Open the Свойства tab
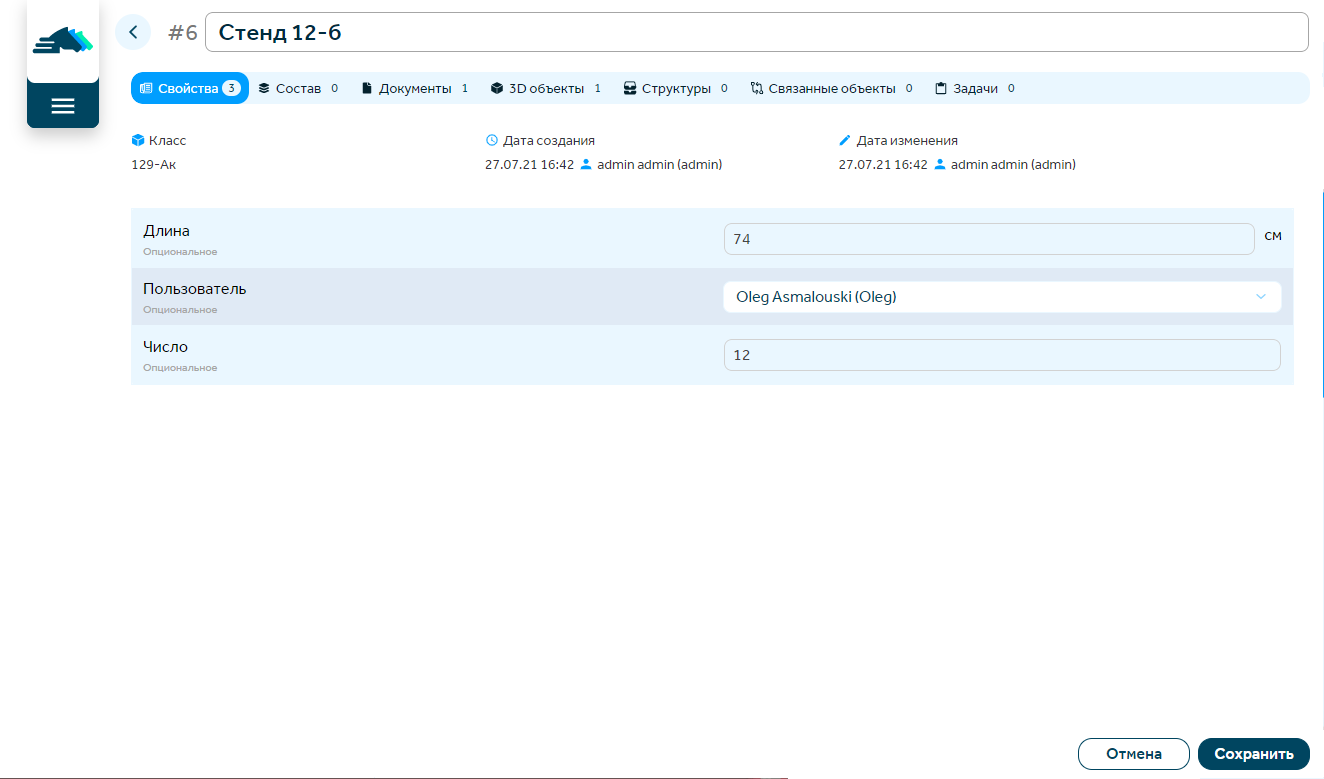 (x=190, y=88)
